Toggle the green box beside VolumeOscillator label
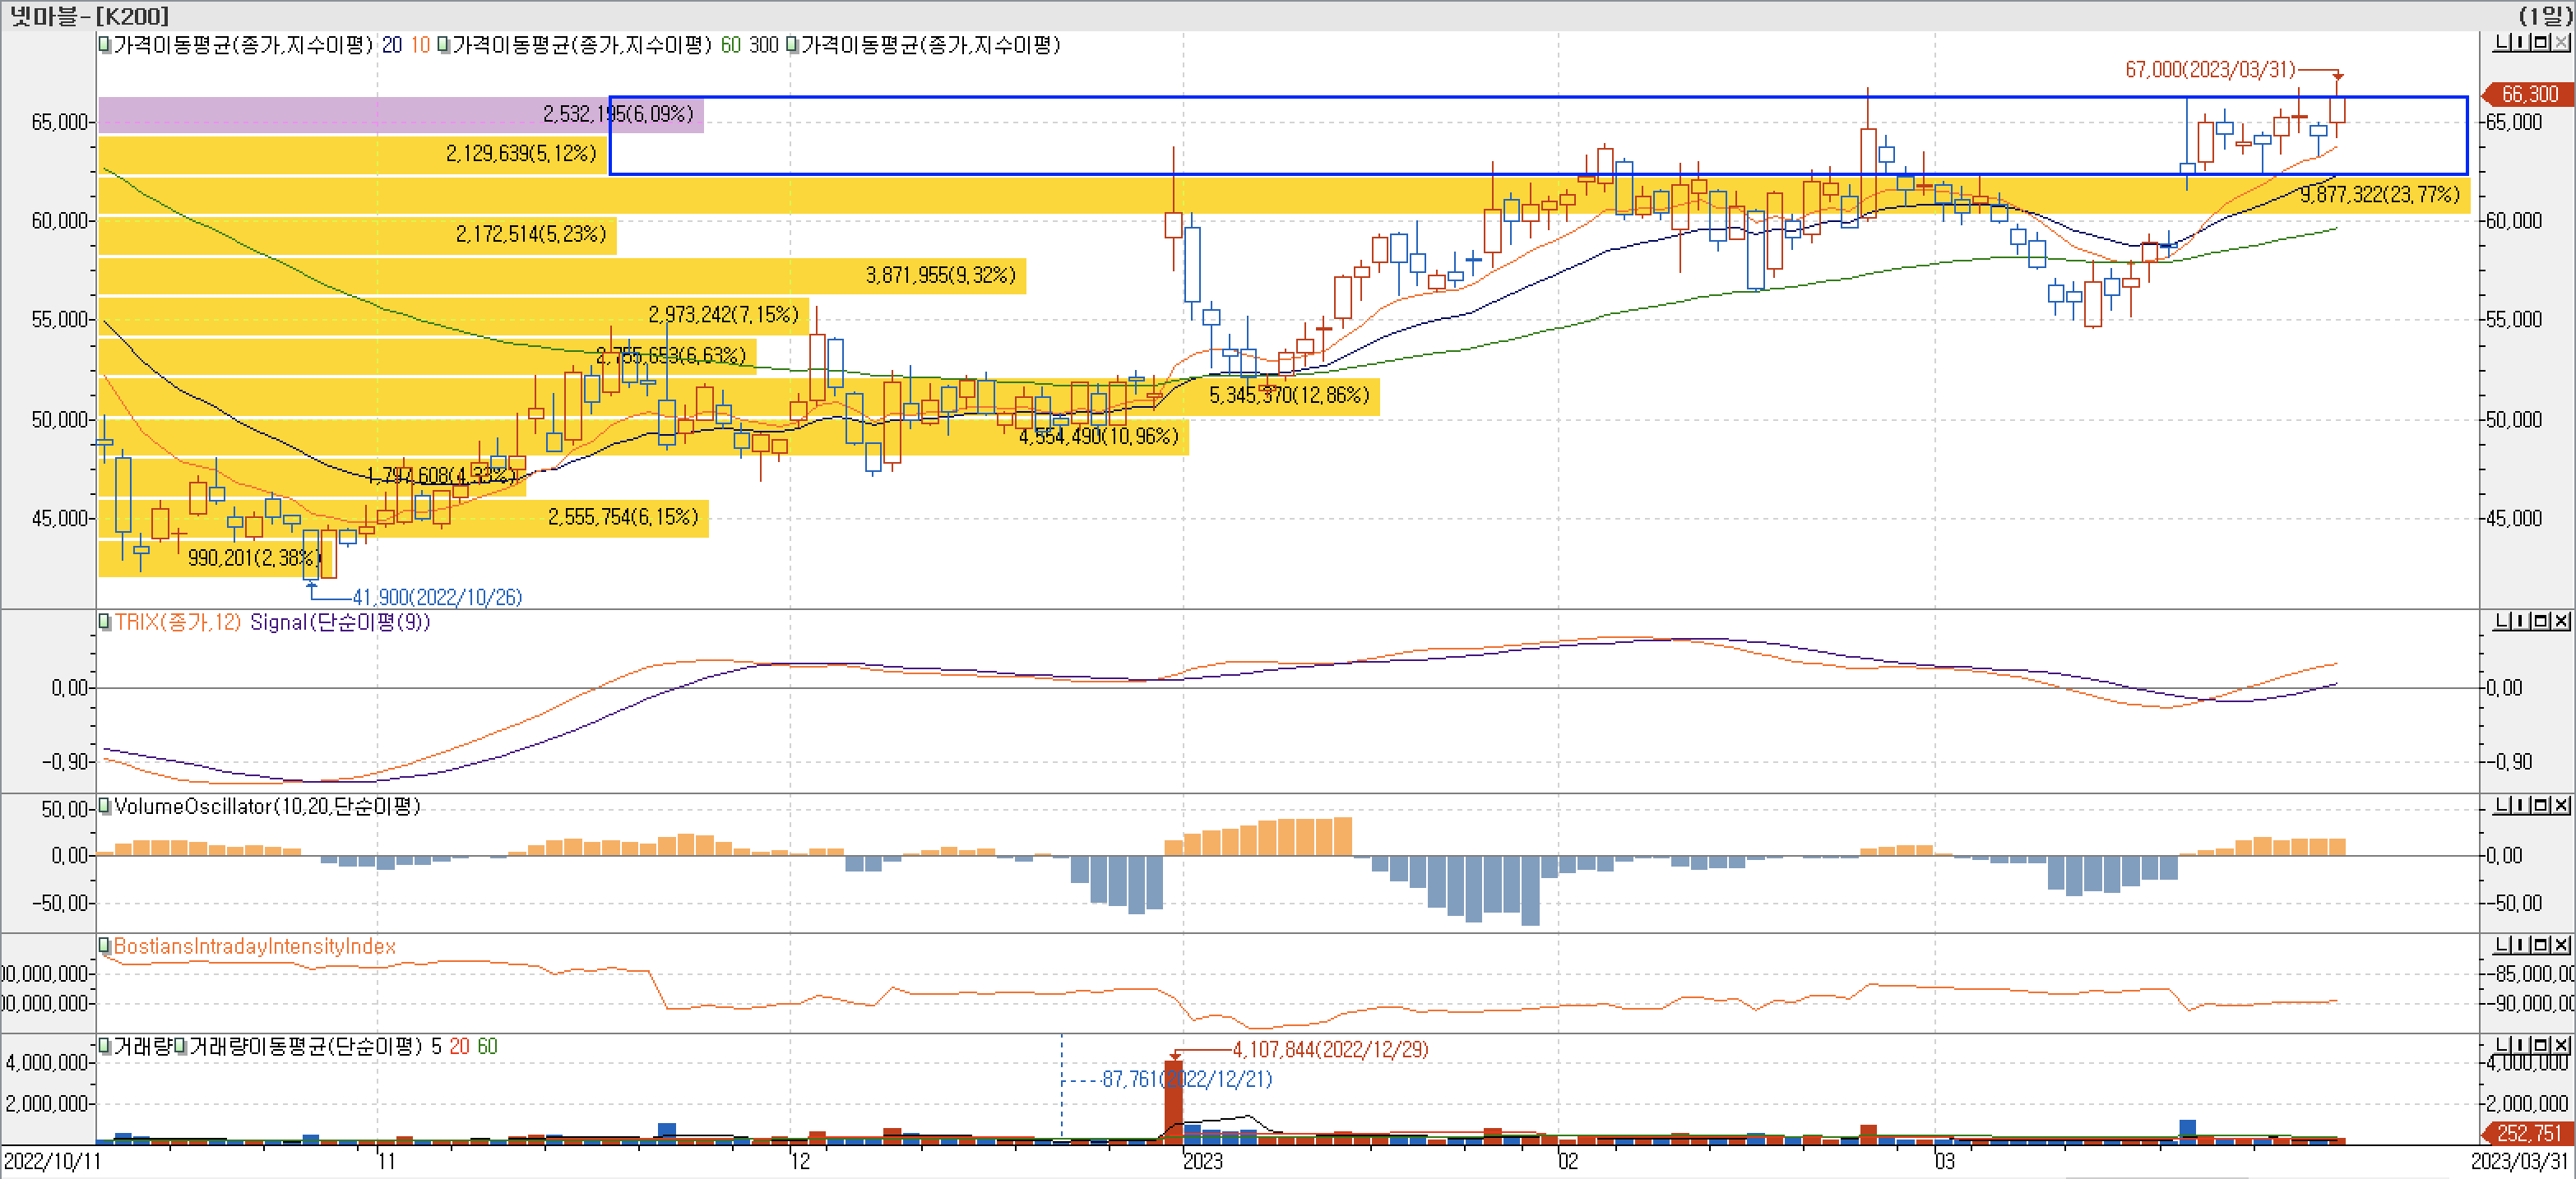The image size is (2576, 1179). (x=104, y=805)
